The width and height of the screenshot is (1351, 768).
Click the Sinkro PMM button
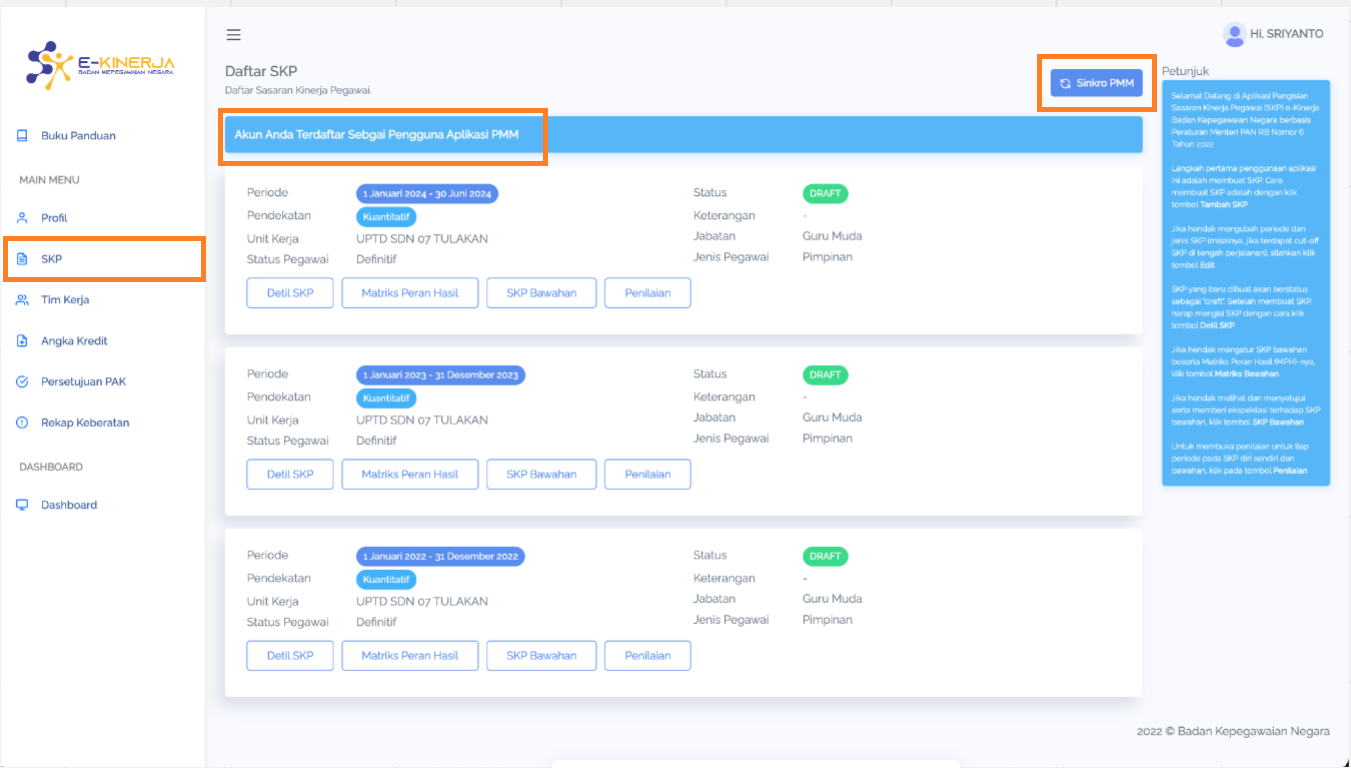pos(1096,83)
